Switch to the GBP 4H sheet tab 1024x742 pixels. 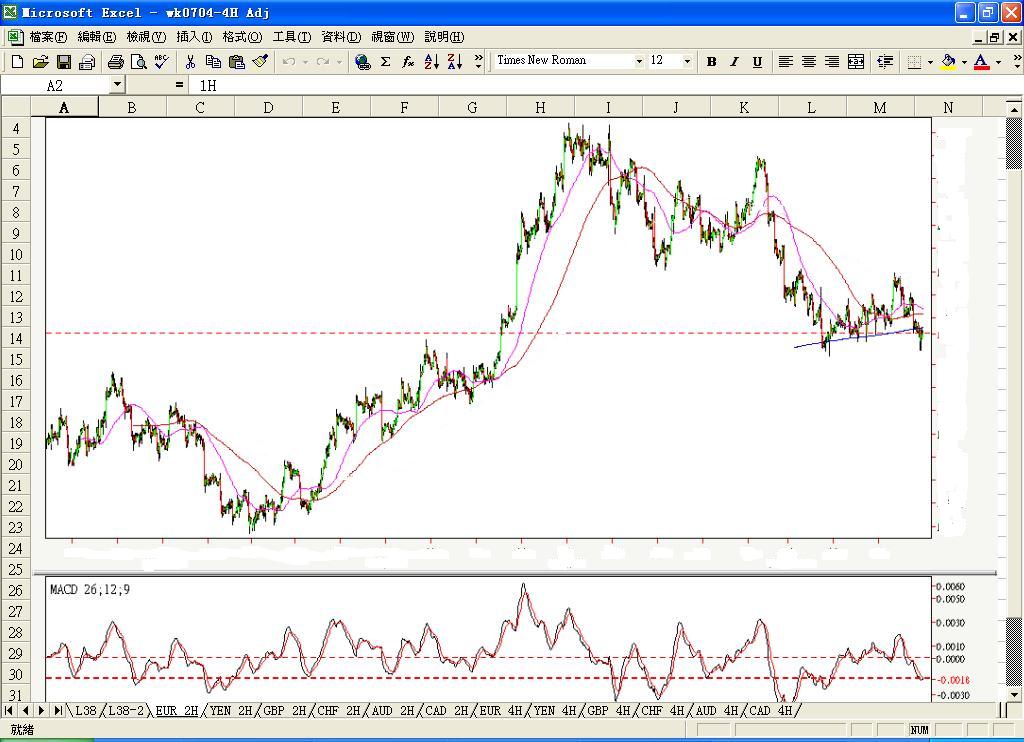pyautogui.click(x=608, y=711)
